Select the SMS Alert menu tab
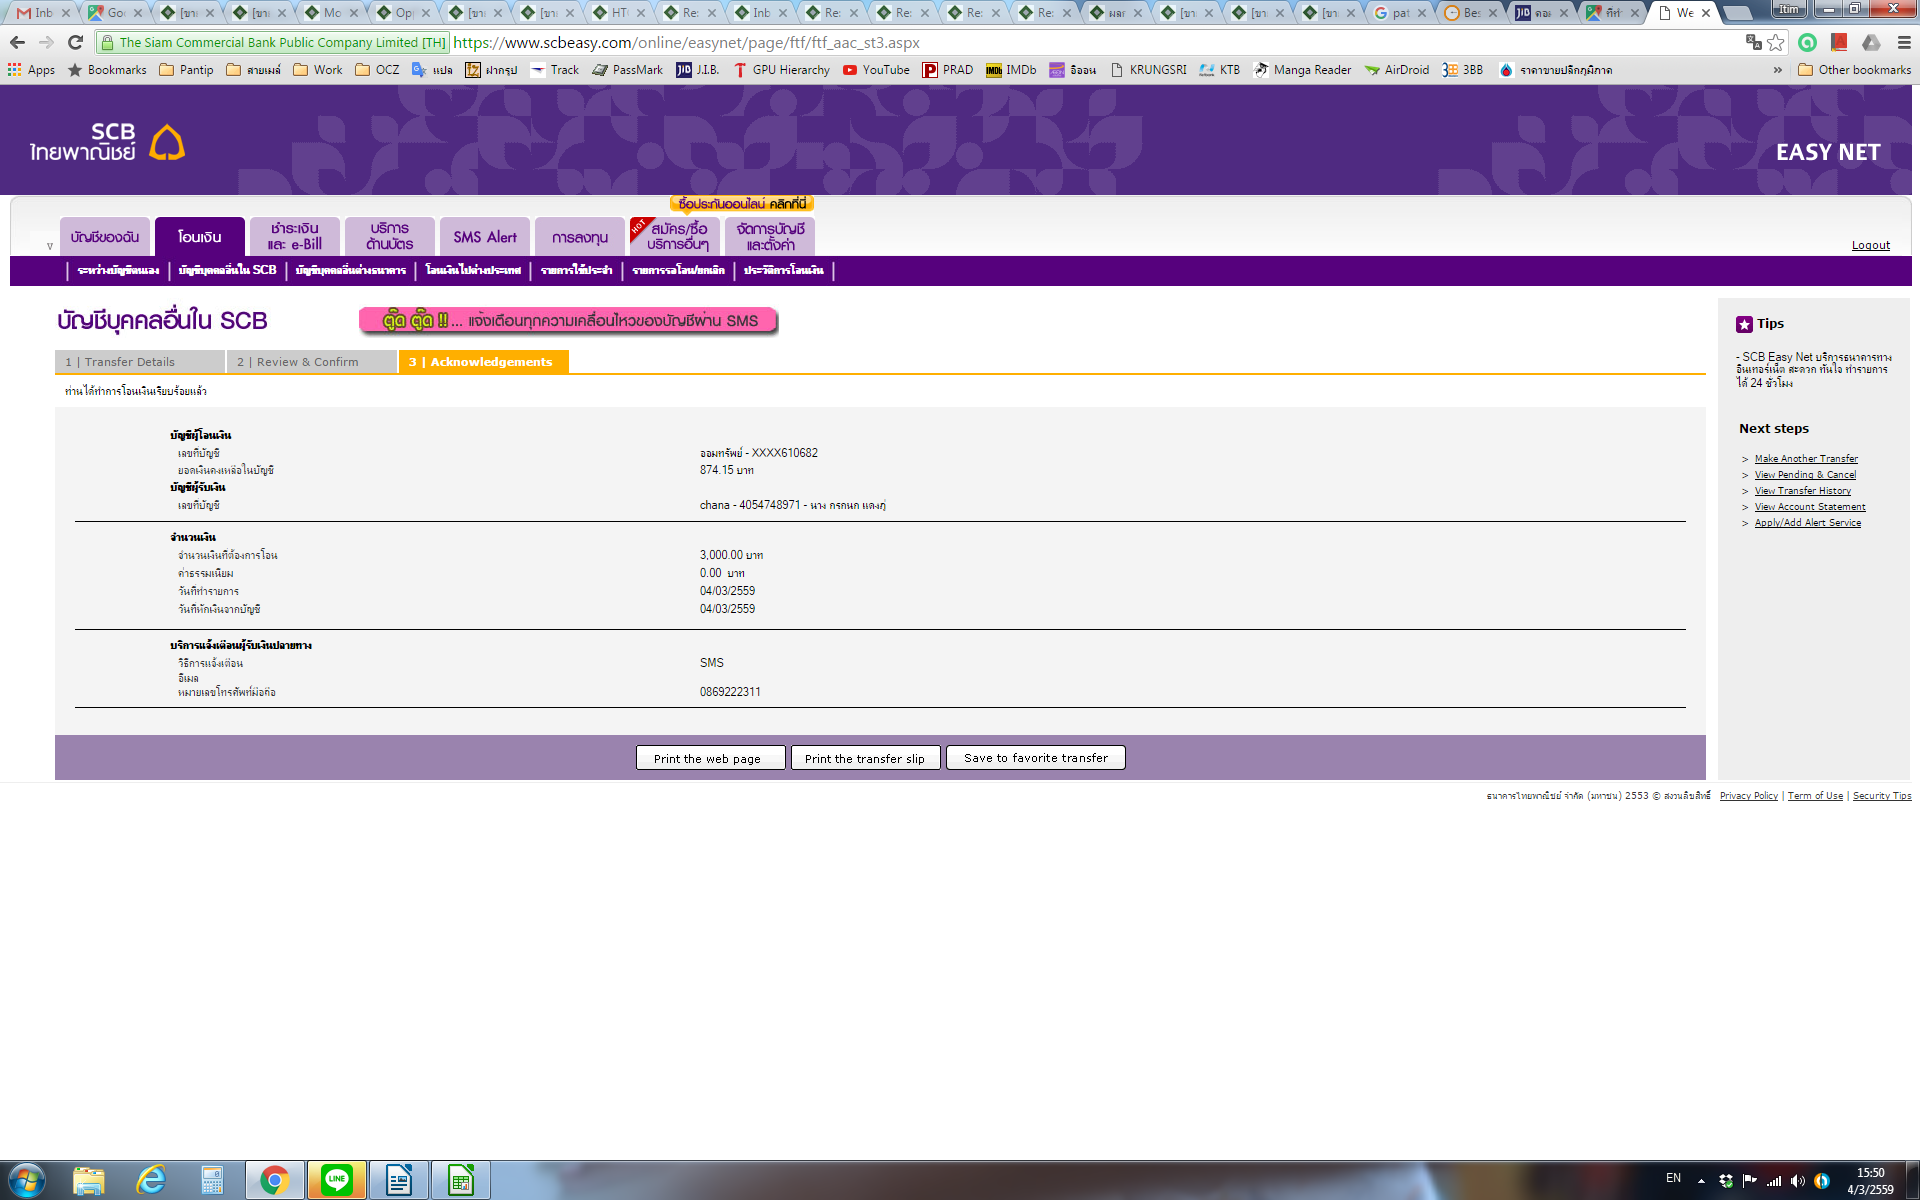This screenshot has width=1920, height=1200. click(485, 237)
